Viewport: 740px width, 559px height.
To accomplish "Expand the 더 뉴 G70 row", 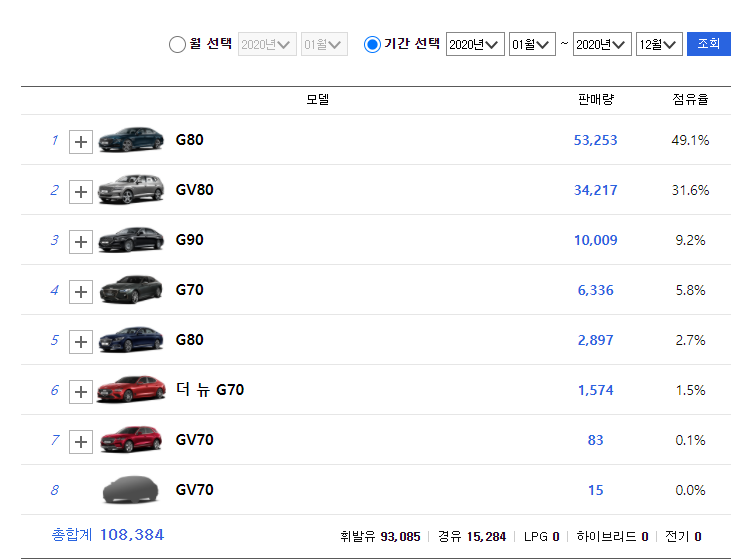I will [x=81, y=392].
